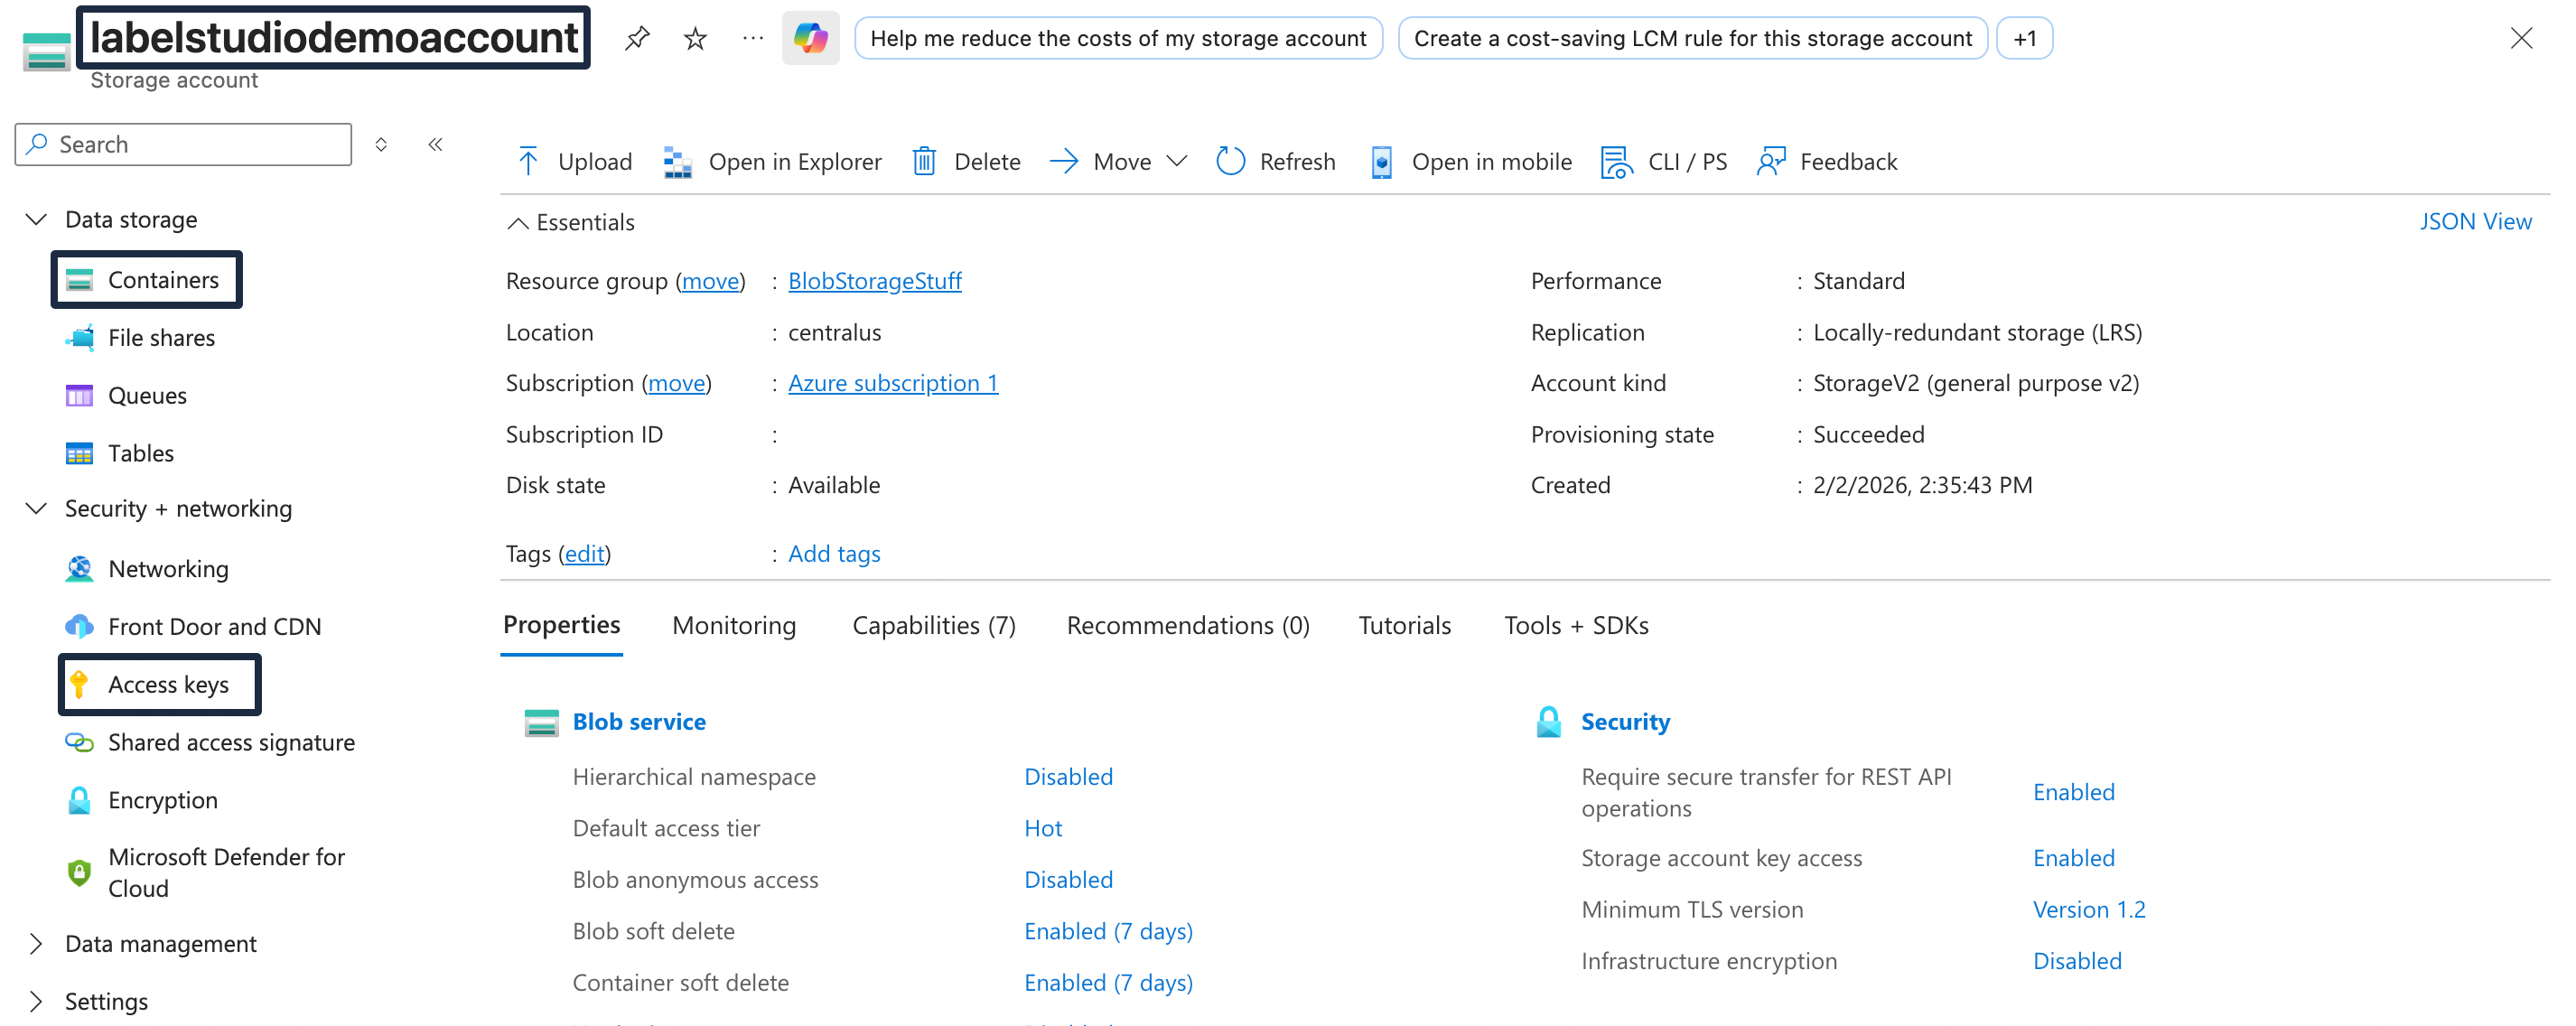This screenshot has height=1026, width=2576.
Task: Click Create a cost-saving LCM rule suggestion
Action: (x=1691, y=38)
